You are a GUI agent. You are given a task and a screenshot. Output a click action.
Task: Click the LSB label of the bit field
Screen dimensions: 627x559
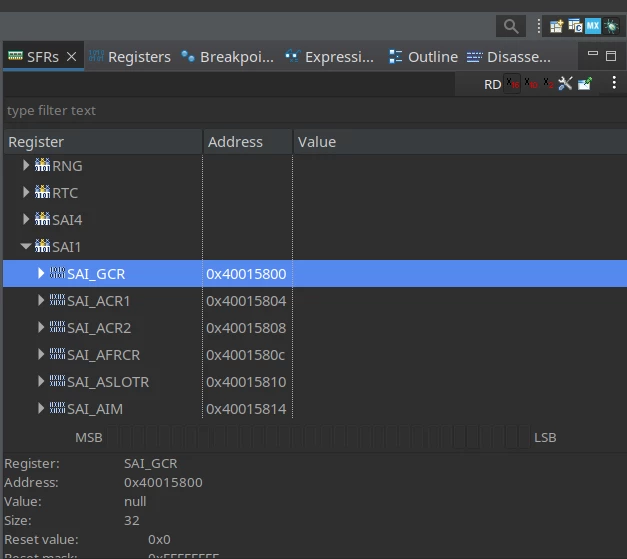click(x=545, y=437)
